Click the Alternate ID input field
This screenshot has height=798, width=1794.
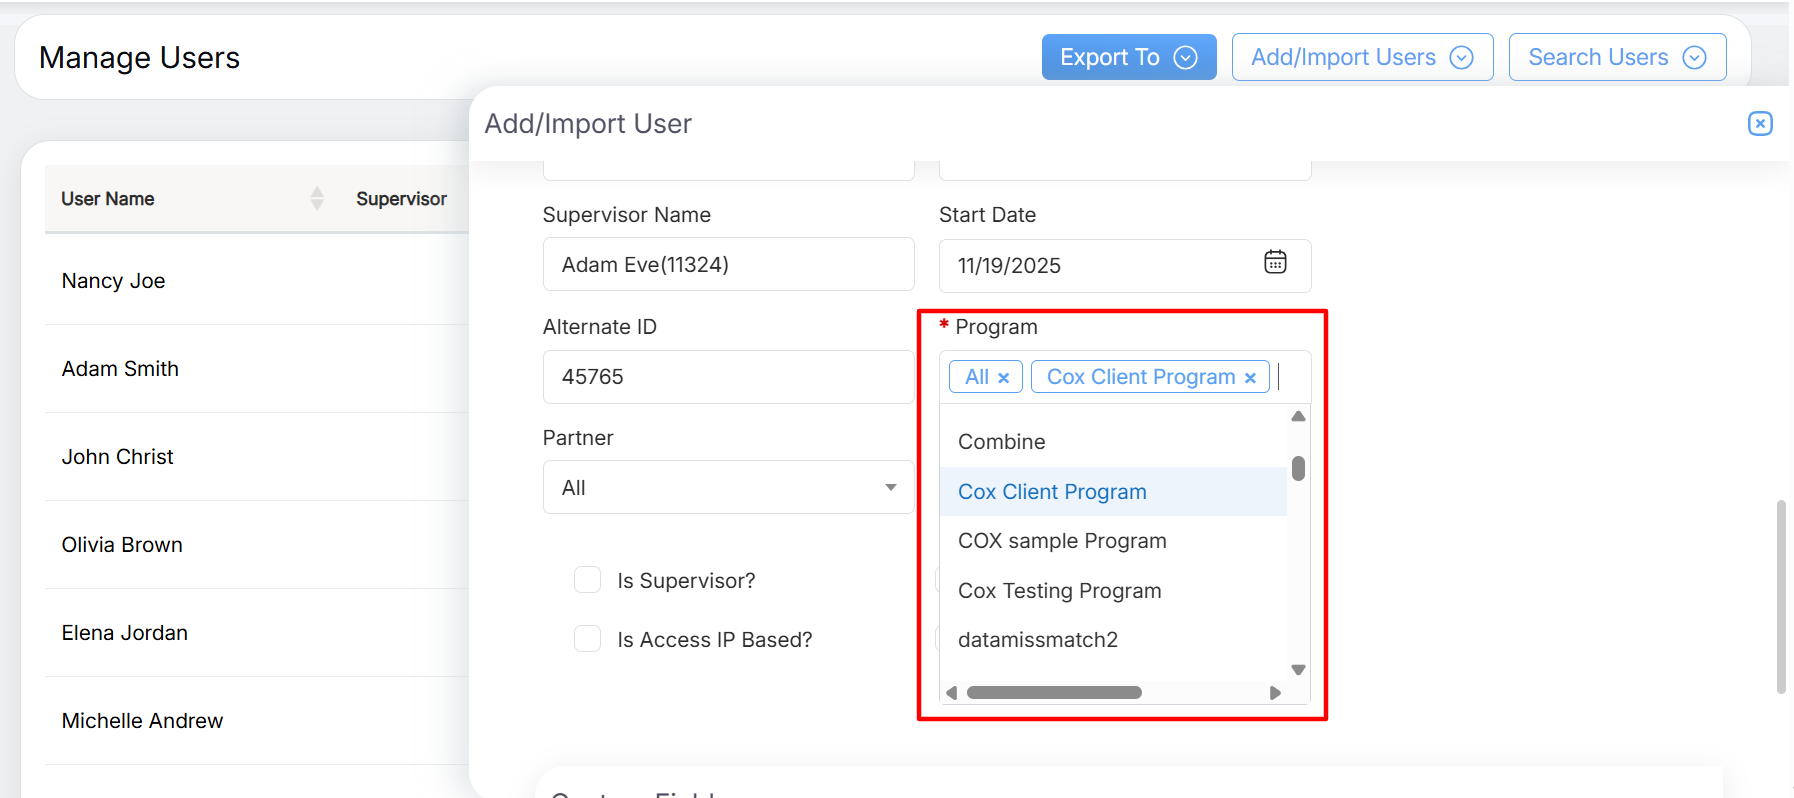[727, 377]
